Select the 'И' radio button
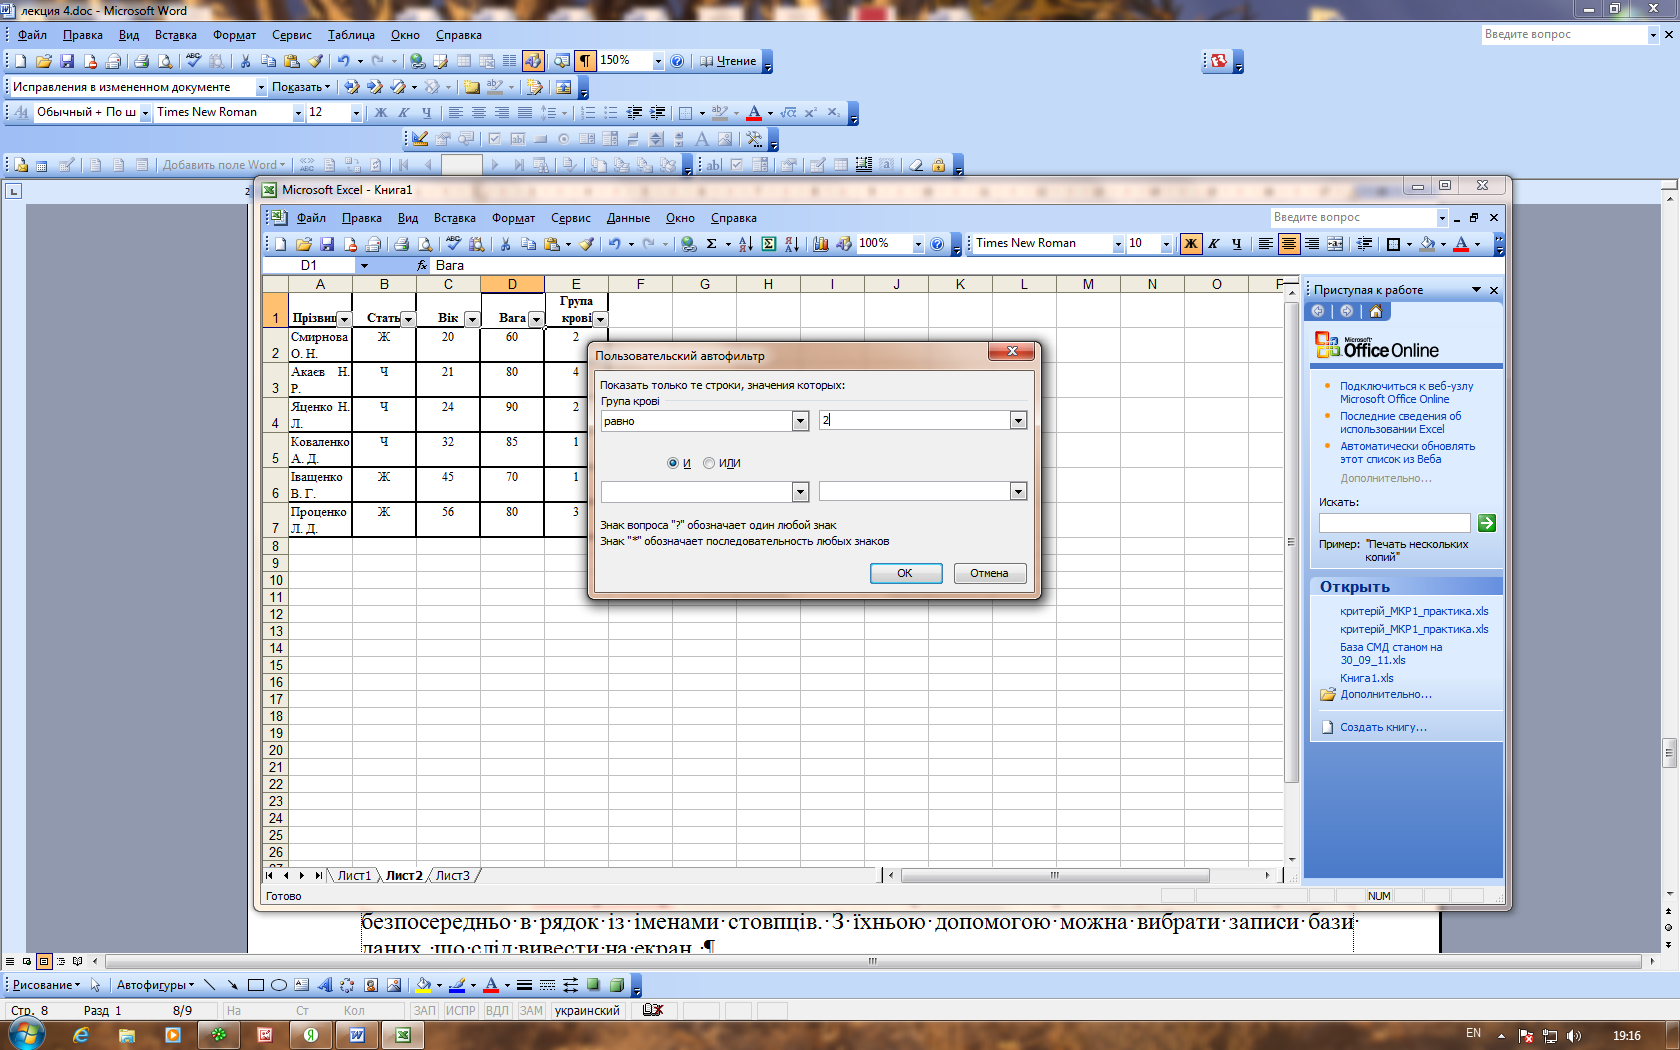The height and width of the screenshot is (1050, 1680). click(673, 463)
